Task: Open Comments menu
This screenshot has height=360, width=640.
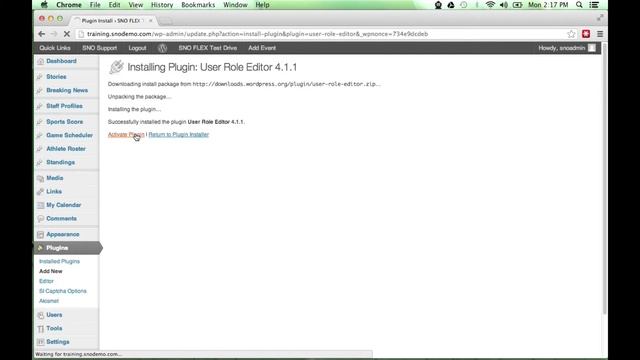Action: pos(61,218)
